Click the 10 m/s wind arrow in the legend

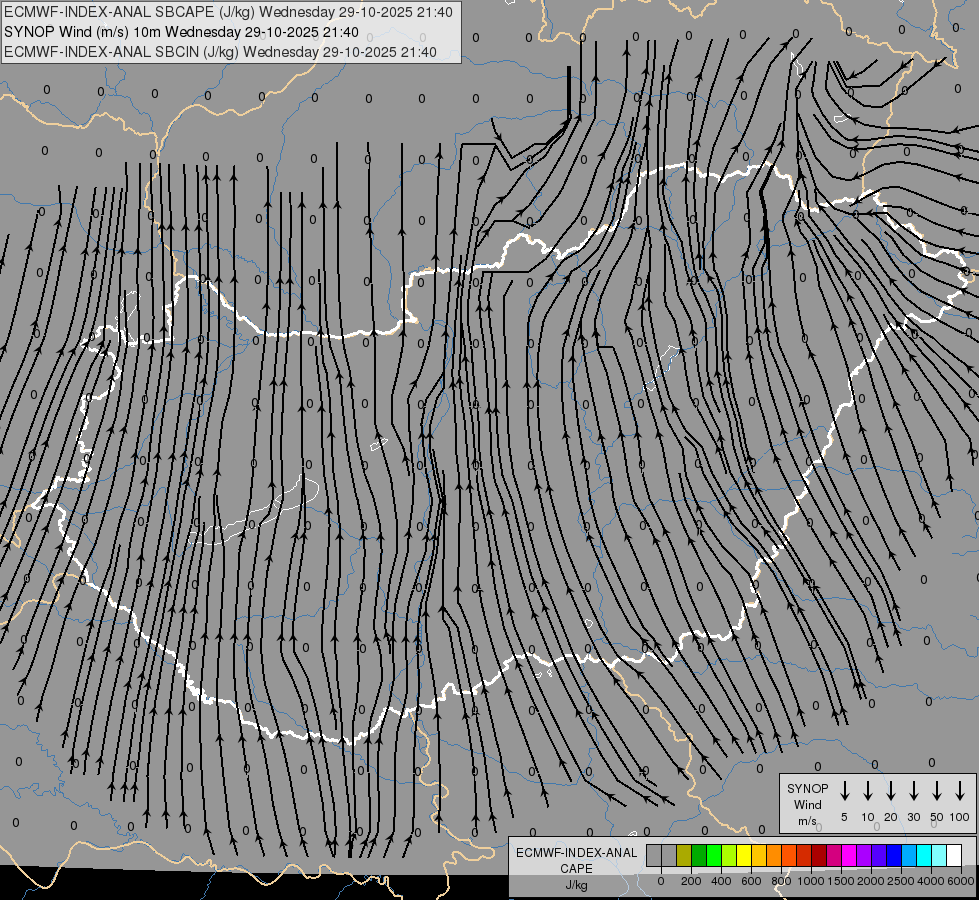pyautogui.click(x=867, y=791)
